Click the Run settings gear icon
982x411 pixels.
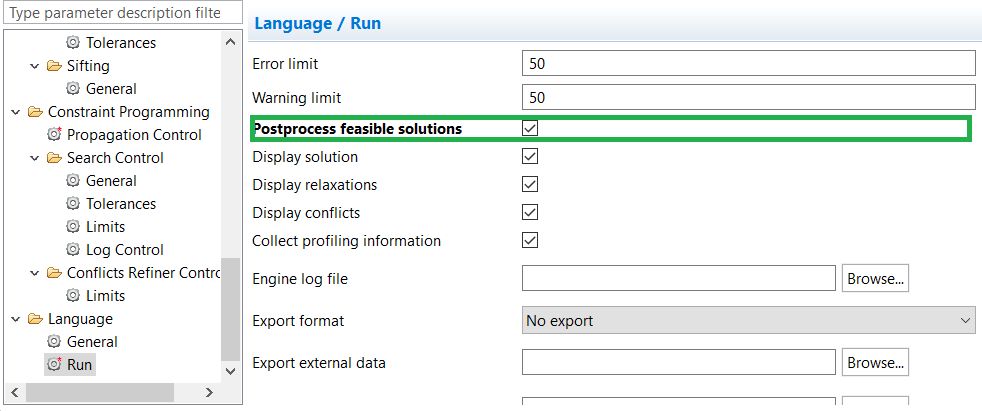click(54, 365)
